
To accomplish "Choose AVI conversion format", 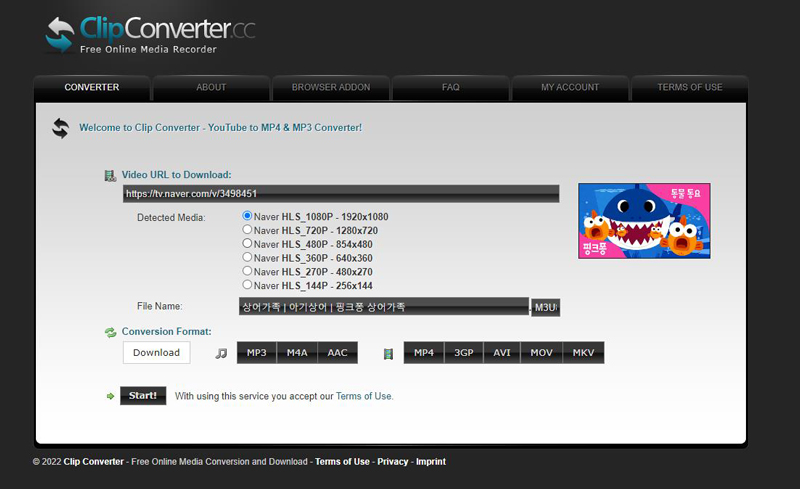I will pos(502,353).
